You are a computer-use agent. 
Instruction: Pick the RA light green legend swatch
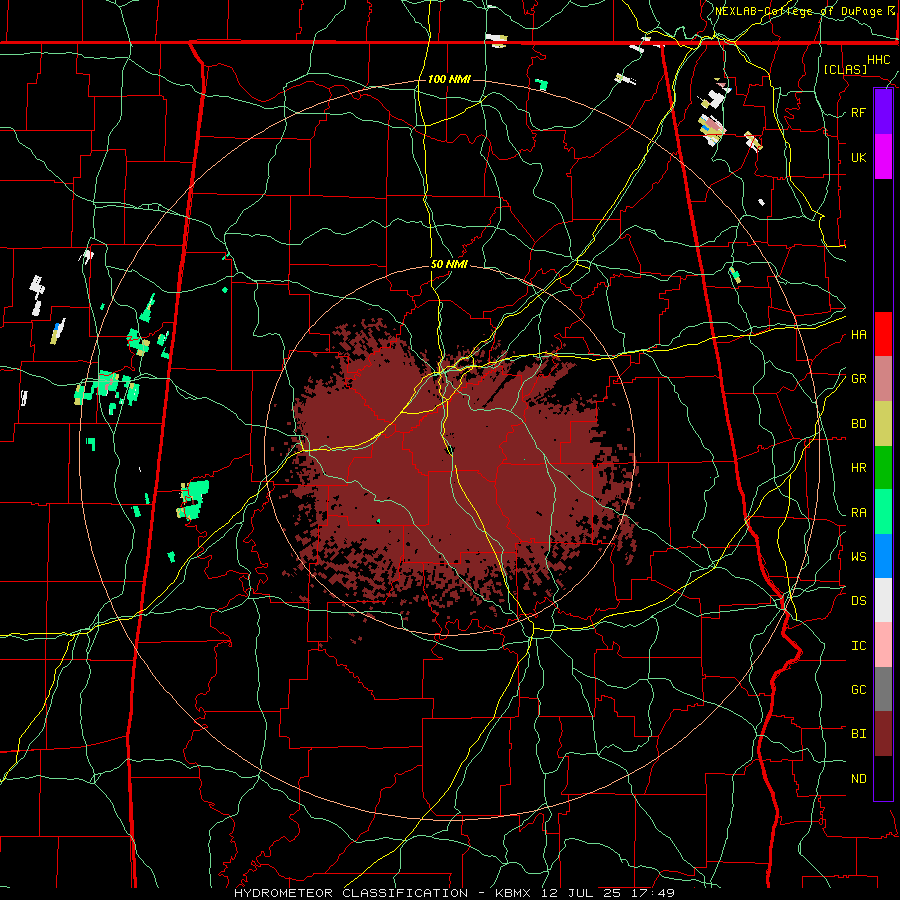[883, 512]
